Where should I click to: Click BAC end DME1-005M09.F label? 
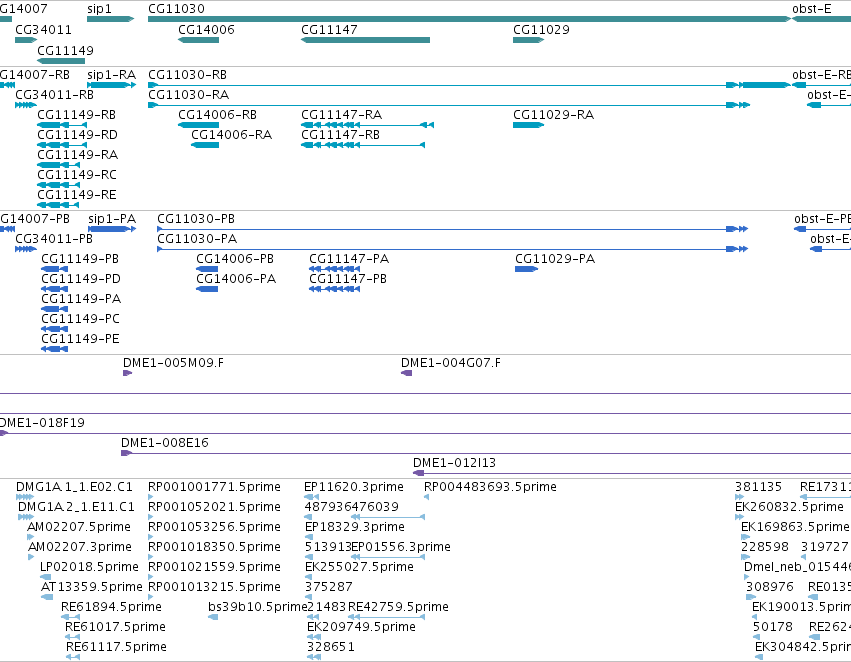tap(173, 362)
